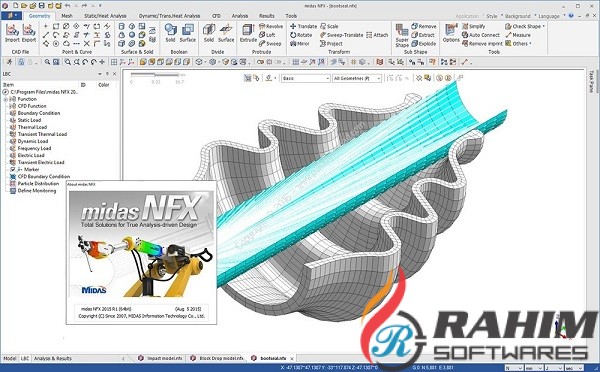Switch to the Analysis ribbon tab
This screenshot has height=372, width=600.
[x=240, y=16]
